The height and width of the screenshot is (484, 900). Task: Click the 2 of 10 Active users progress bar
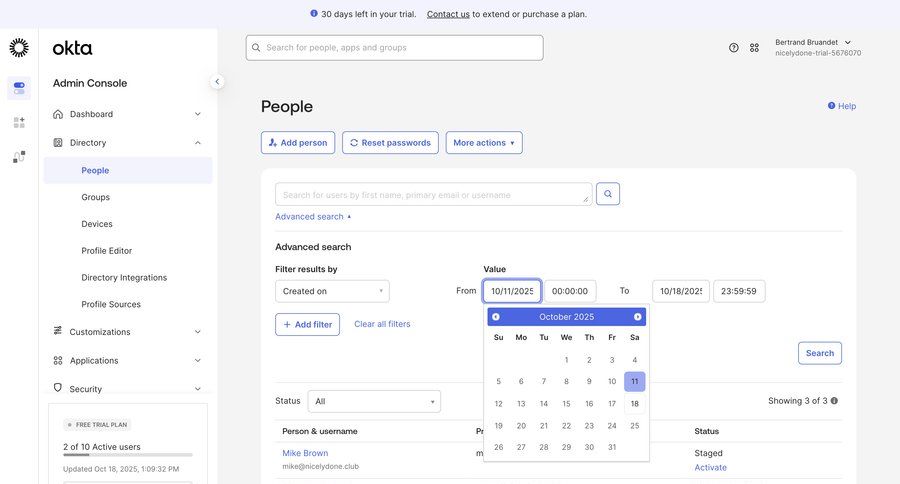(x=128, y=455)
